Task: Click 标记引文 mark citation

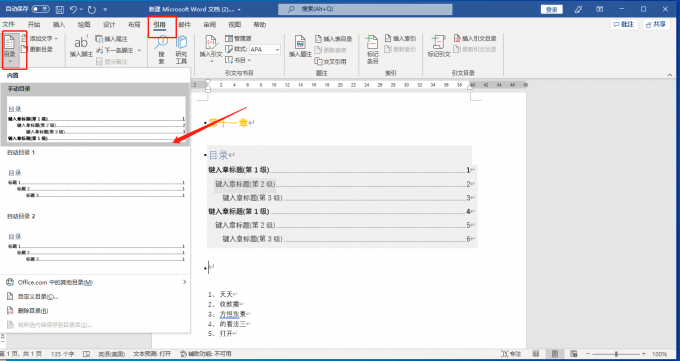Action: tap(439, 47)
